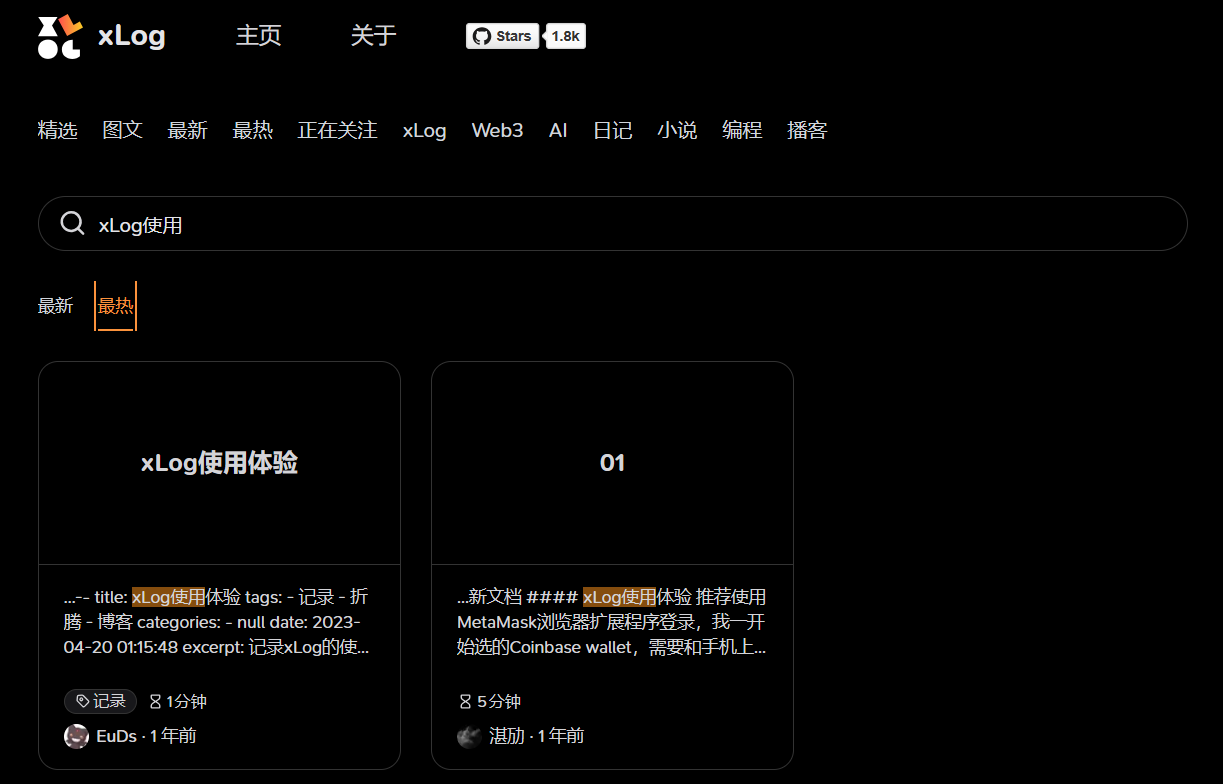Click excerpt mentioning MetaMask浏览器扩展程序
1223x784 pixels.
coord(612,622)
